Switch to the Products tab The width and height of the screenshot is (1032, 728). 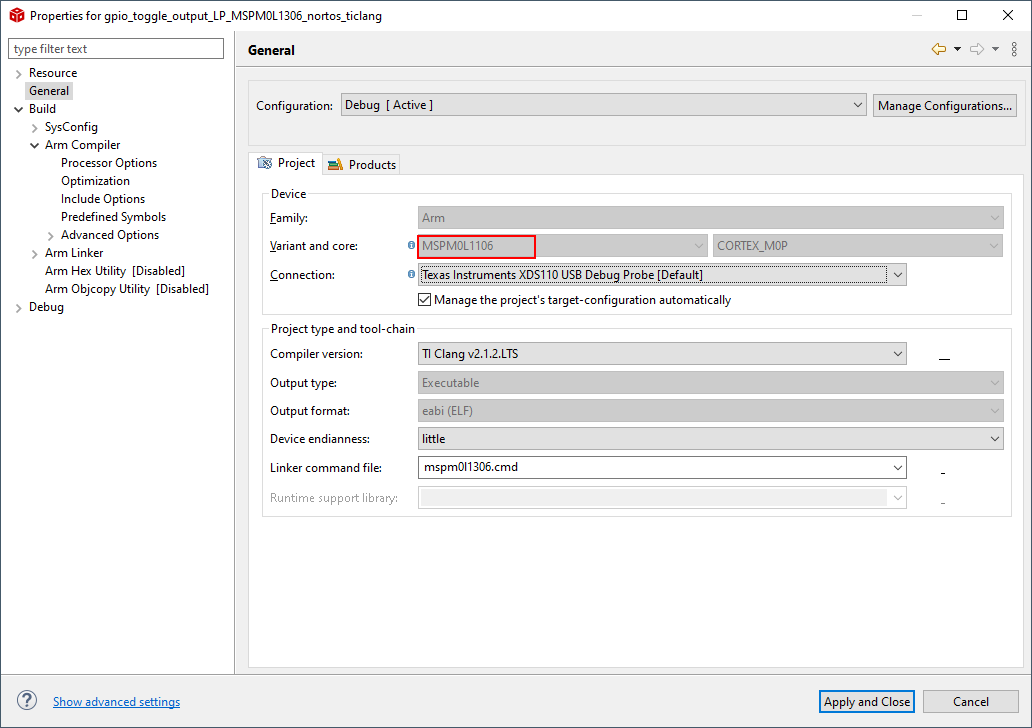(362, 164)
